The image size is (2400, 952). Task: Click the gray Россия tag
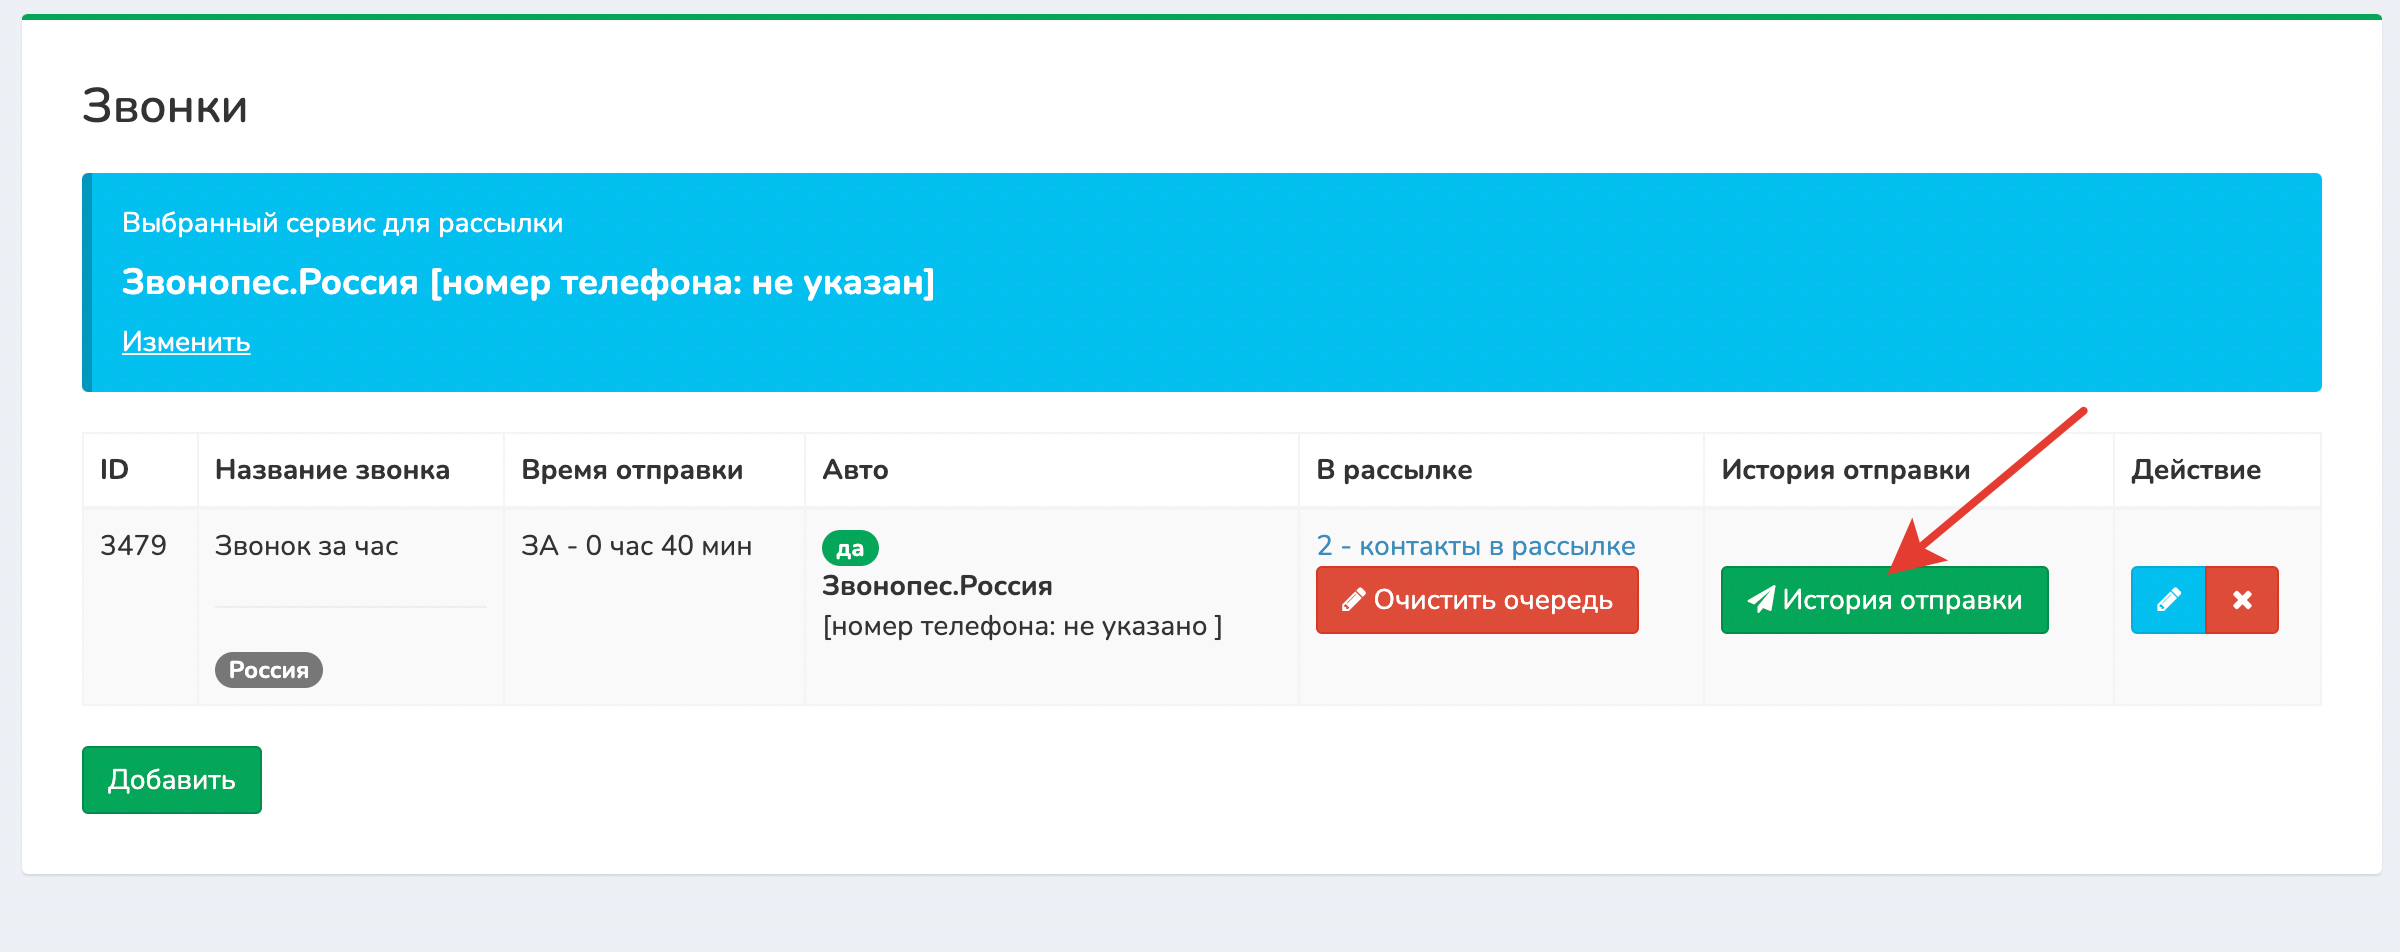pos(268,670)
